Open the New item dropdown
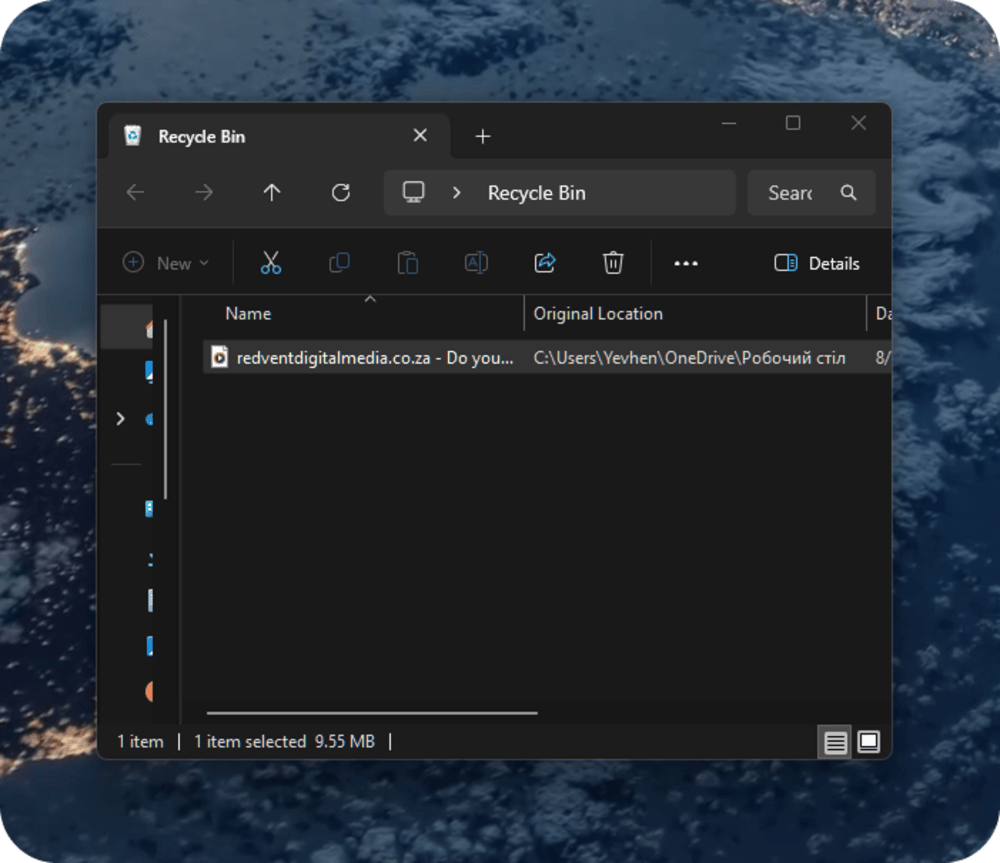1000x863 pixels. click(x=166, y=263)
